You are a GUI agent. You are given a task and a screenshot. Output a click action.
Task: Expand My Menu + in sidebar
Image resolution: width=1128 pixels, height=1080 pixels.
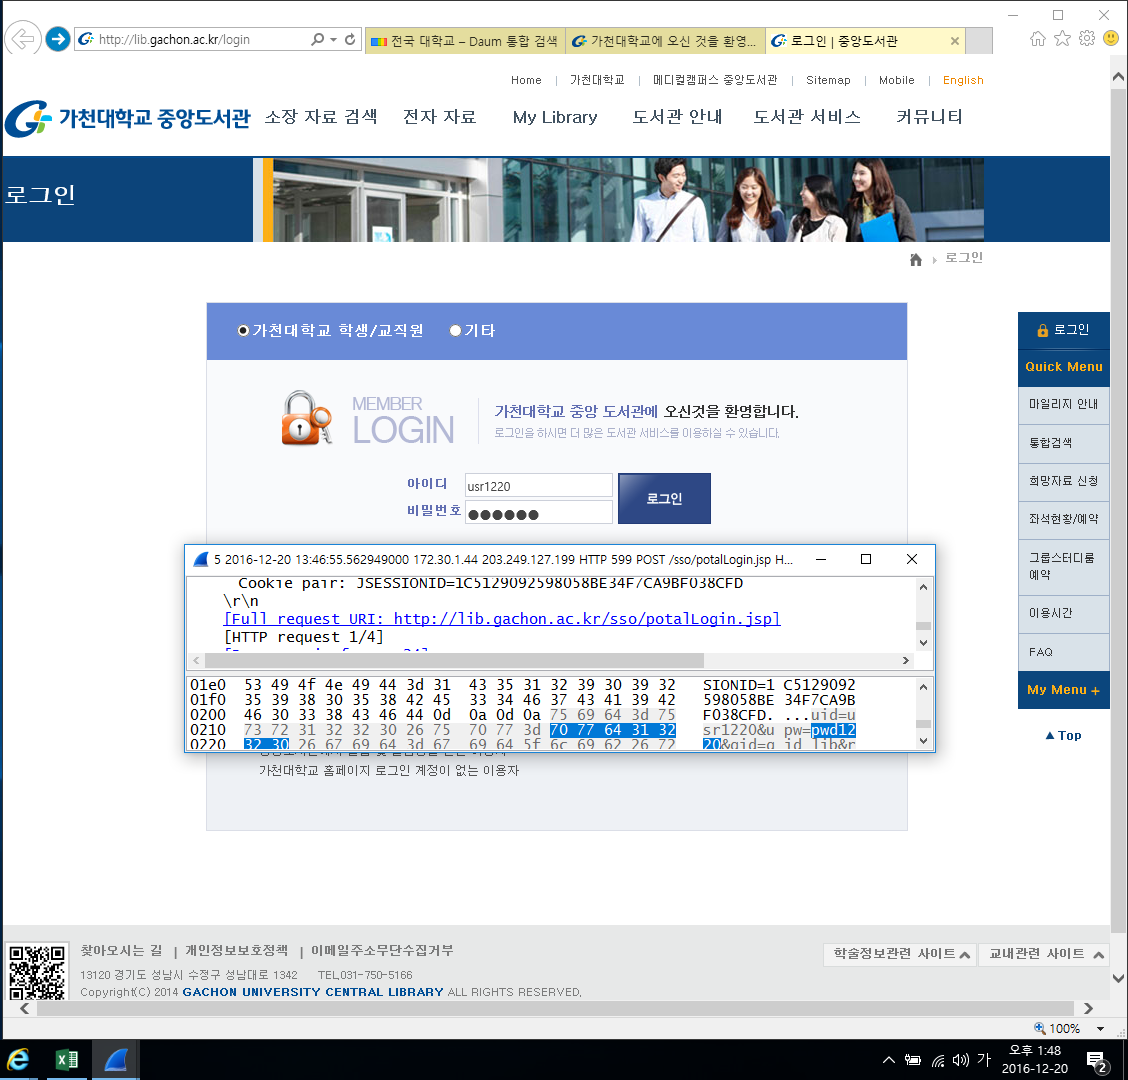pos(1063,689)
